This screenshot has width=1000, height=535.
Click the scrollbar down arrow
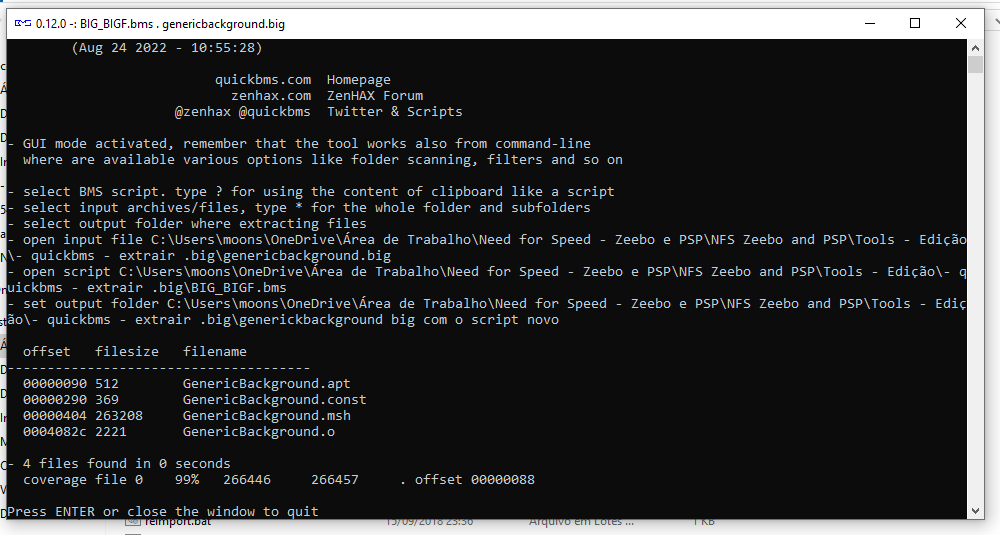pyautogui.click(x=976, y=510)
